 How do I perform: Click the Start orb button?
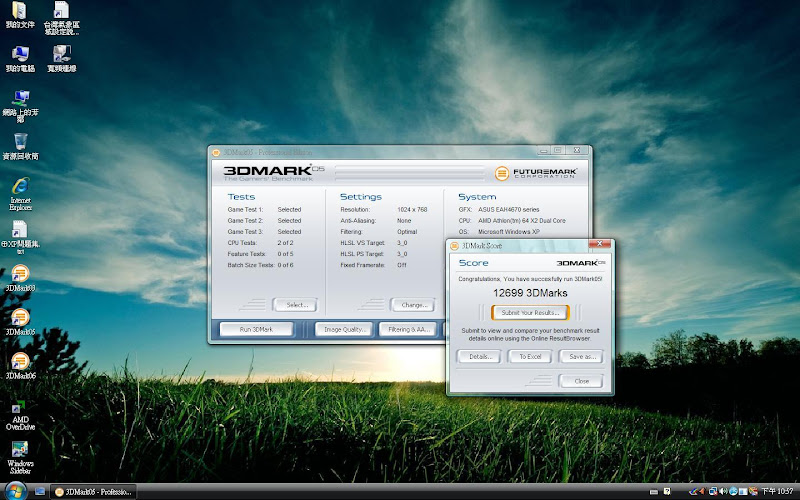point(16,491)
